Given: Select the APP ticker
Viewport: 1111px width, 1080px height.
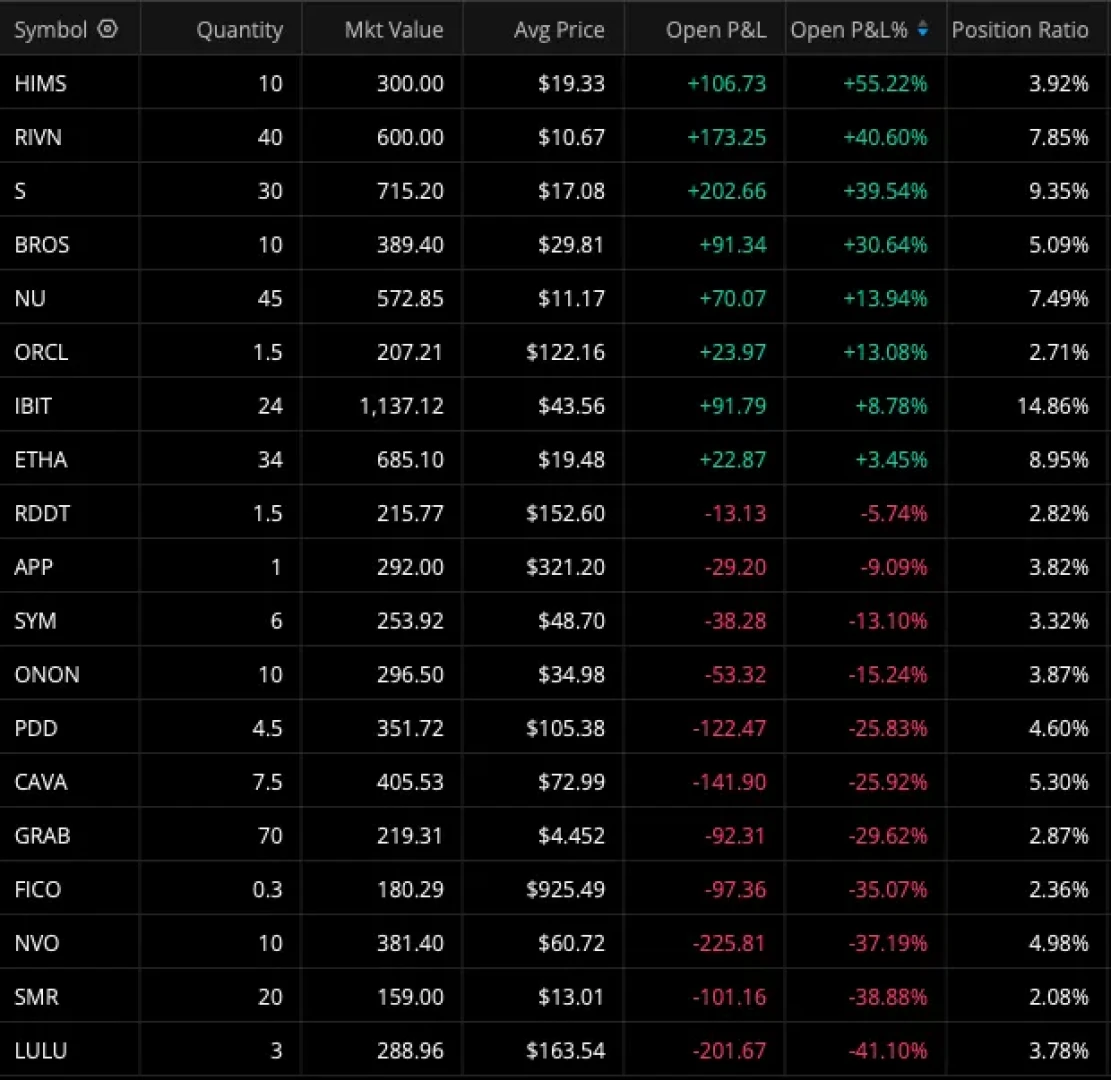Looking at the screenshot, I should (x=33, y=568).
